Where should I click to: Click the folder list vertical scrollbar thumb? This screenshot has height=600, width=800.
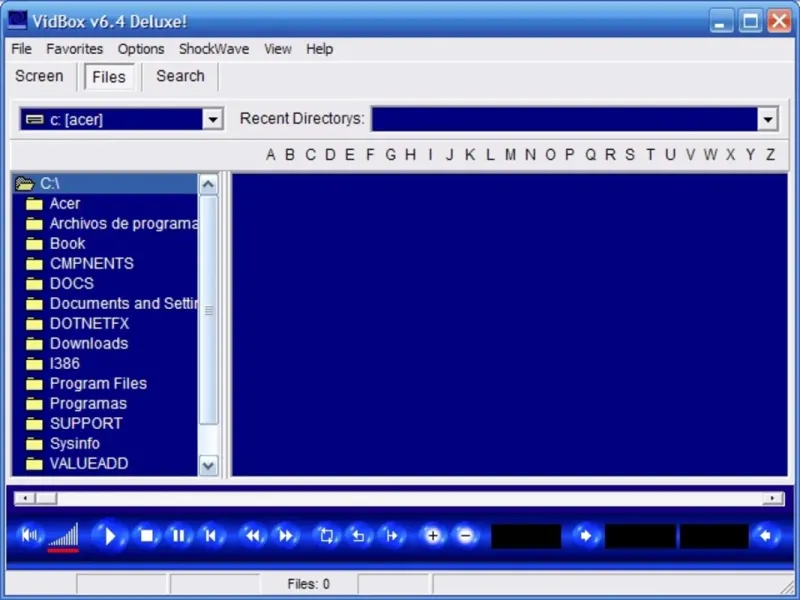click(x=208, y=310)
